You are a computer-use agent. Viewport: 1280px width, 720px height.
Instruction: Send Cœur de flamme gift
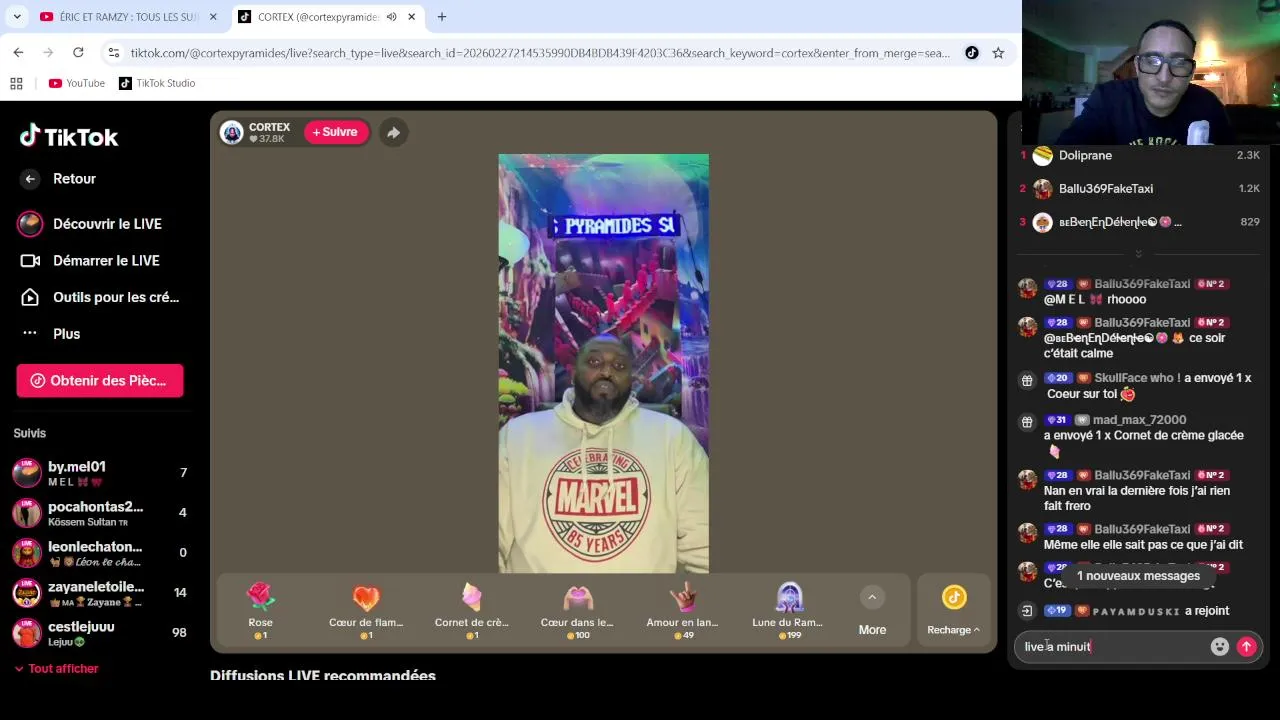pos(366,611)
